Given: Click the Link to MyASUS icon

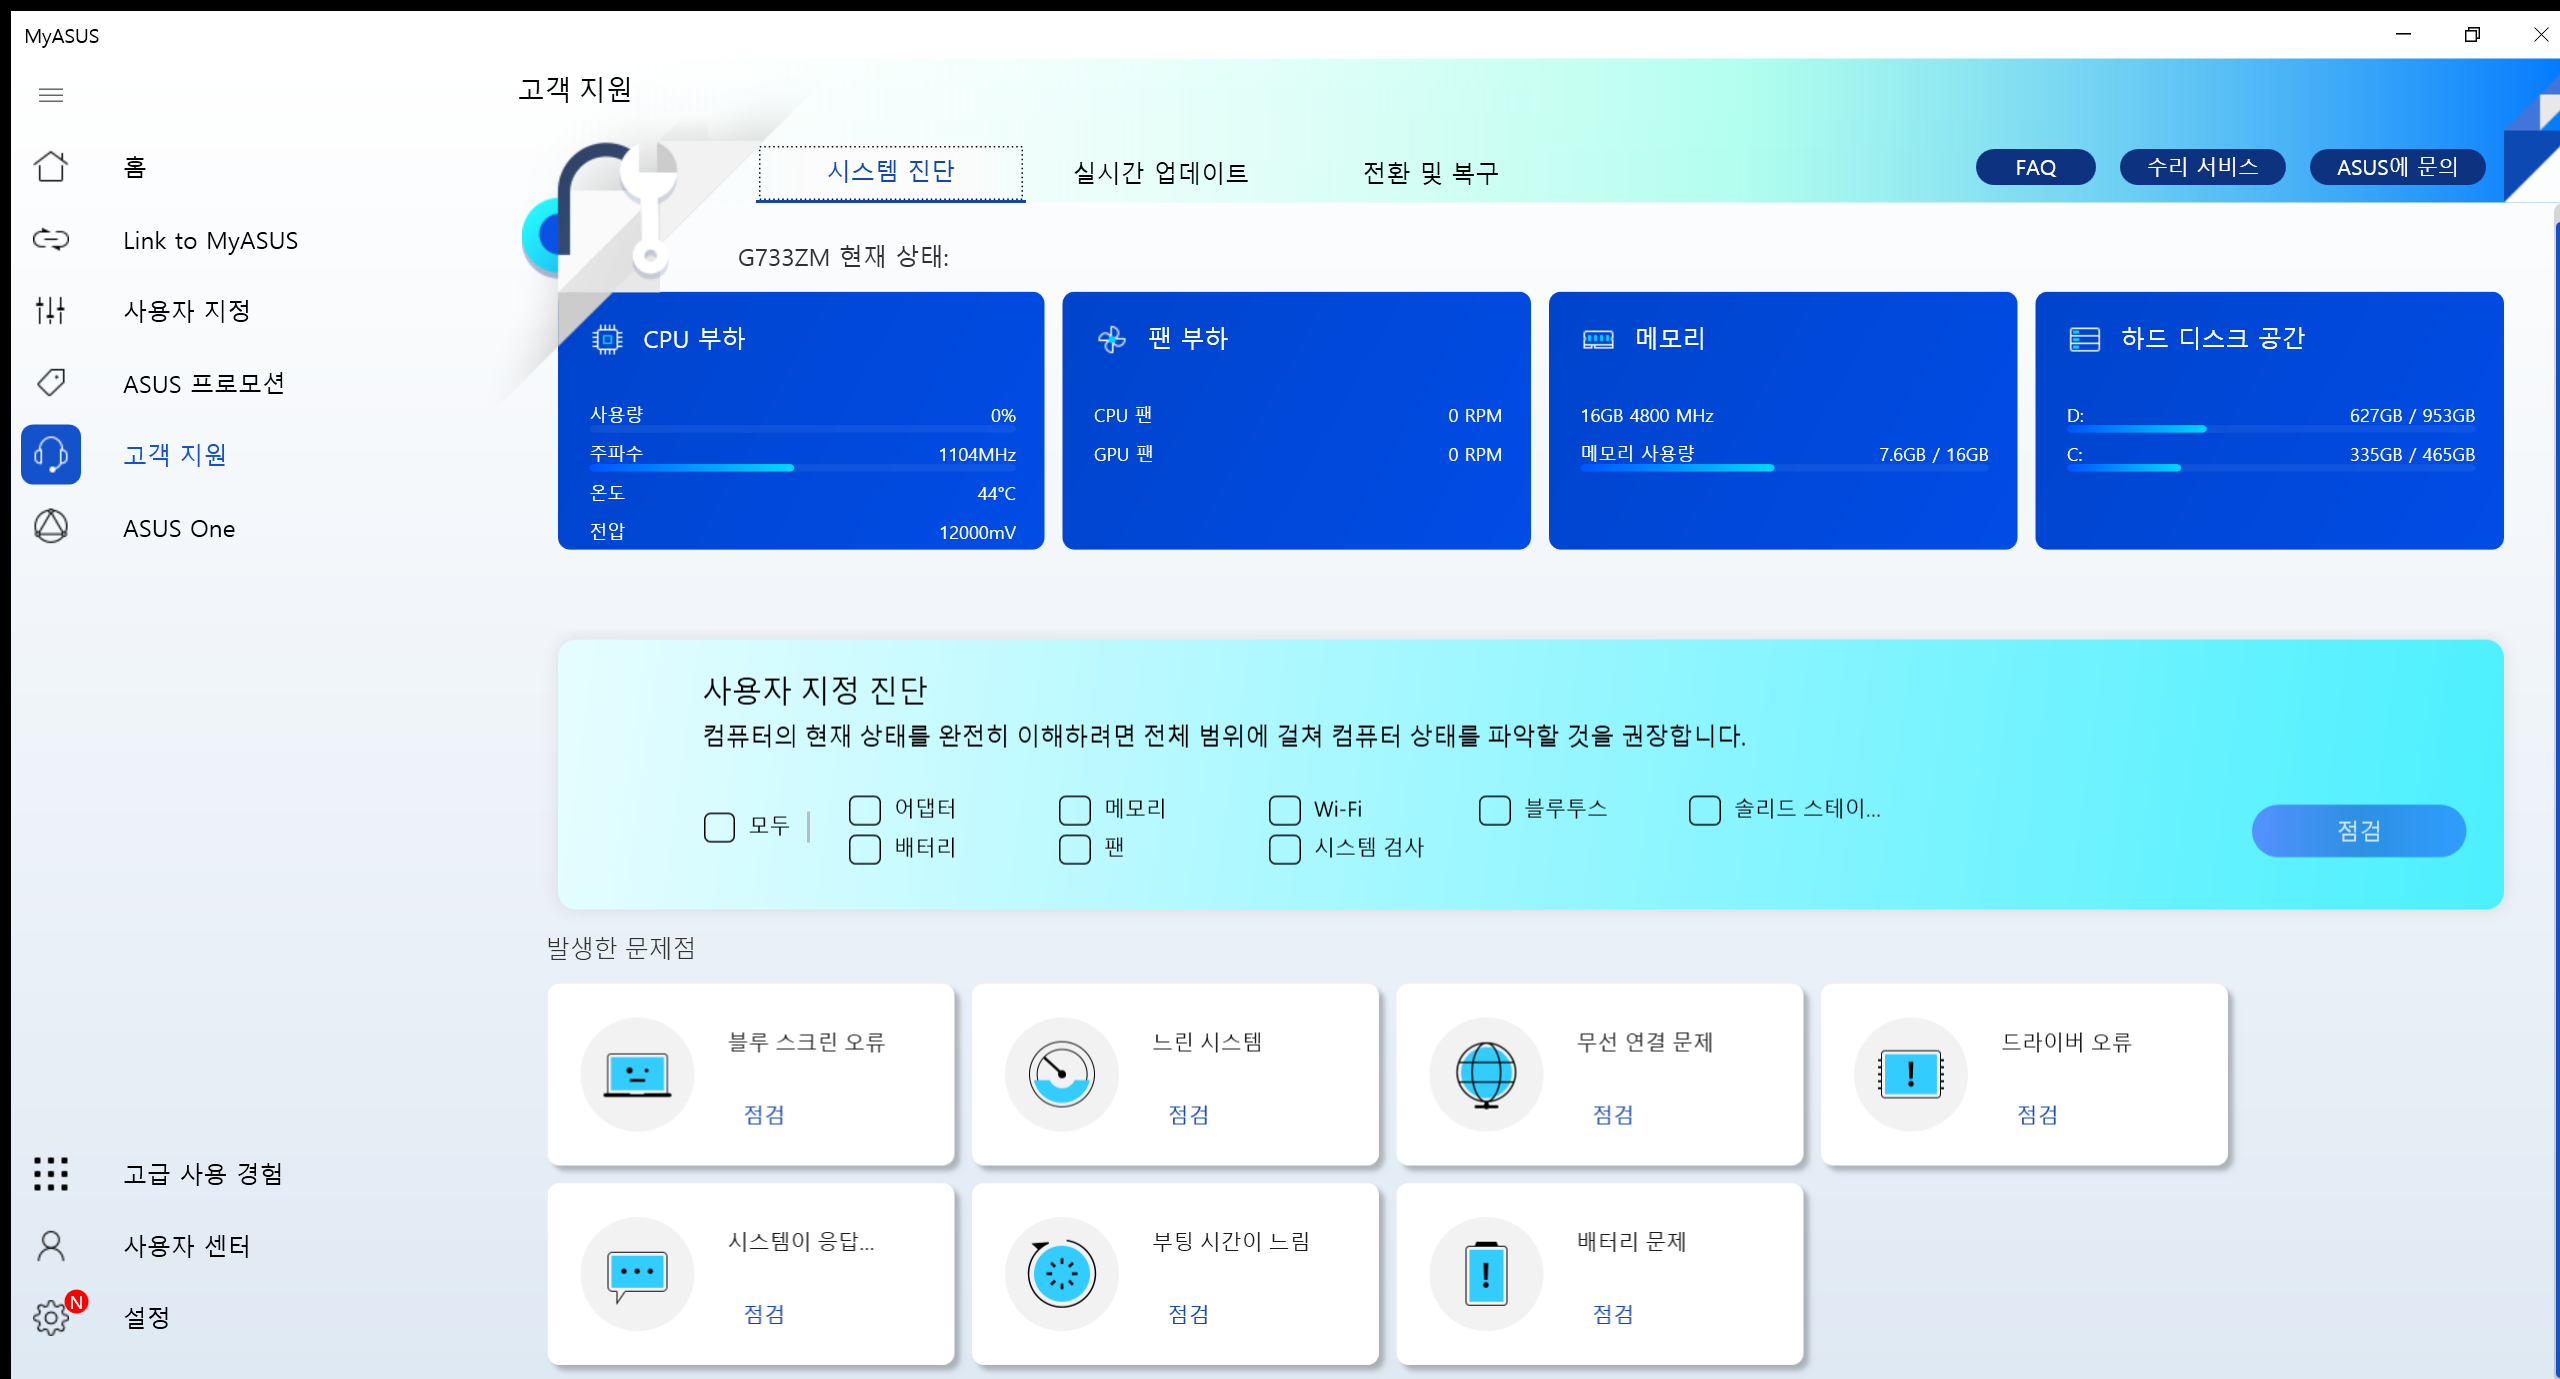Looking at the screenshot, I should (x=51, y=240).
